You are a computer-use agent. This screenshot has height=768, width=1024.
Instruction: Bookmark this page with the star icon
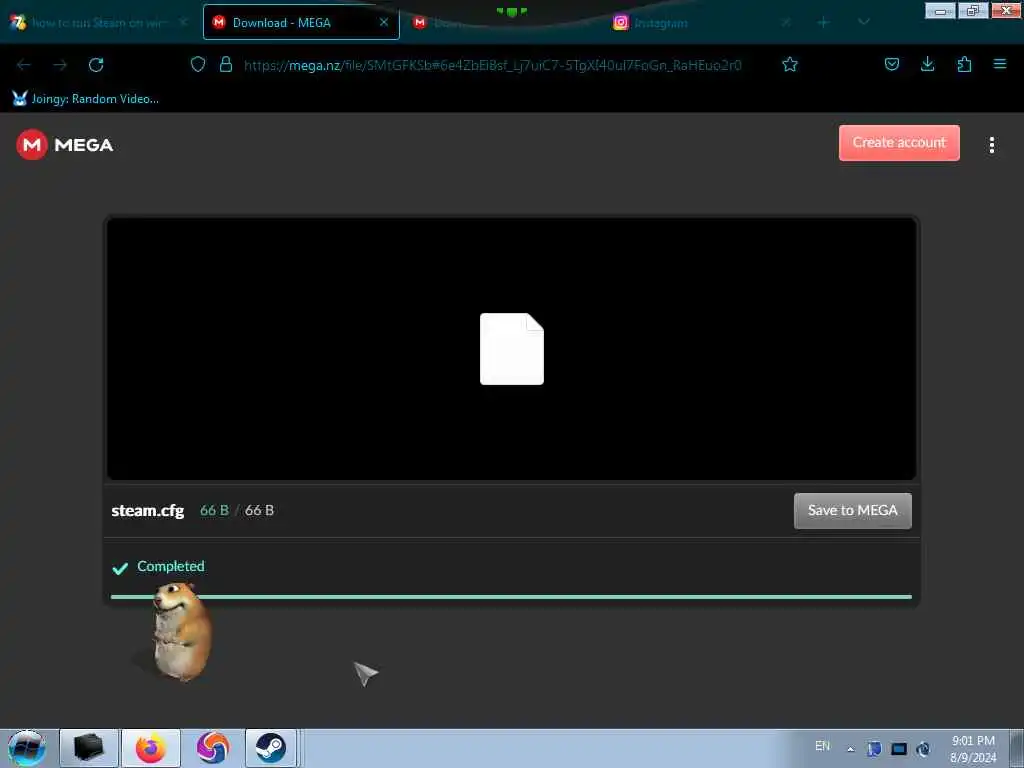coord(790,64)
